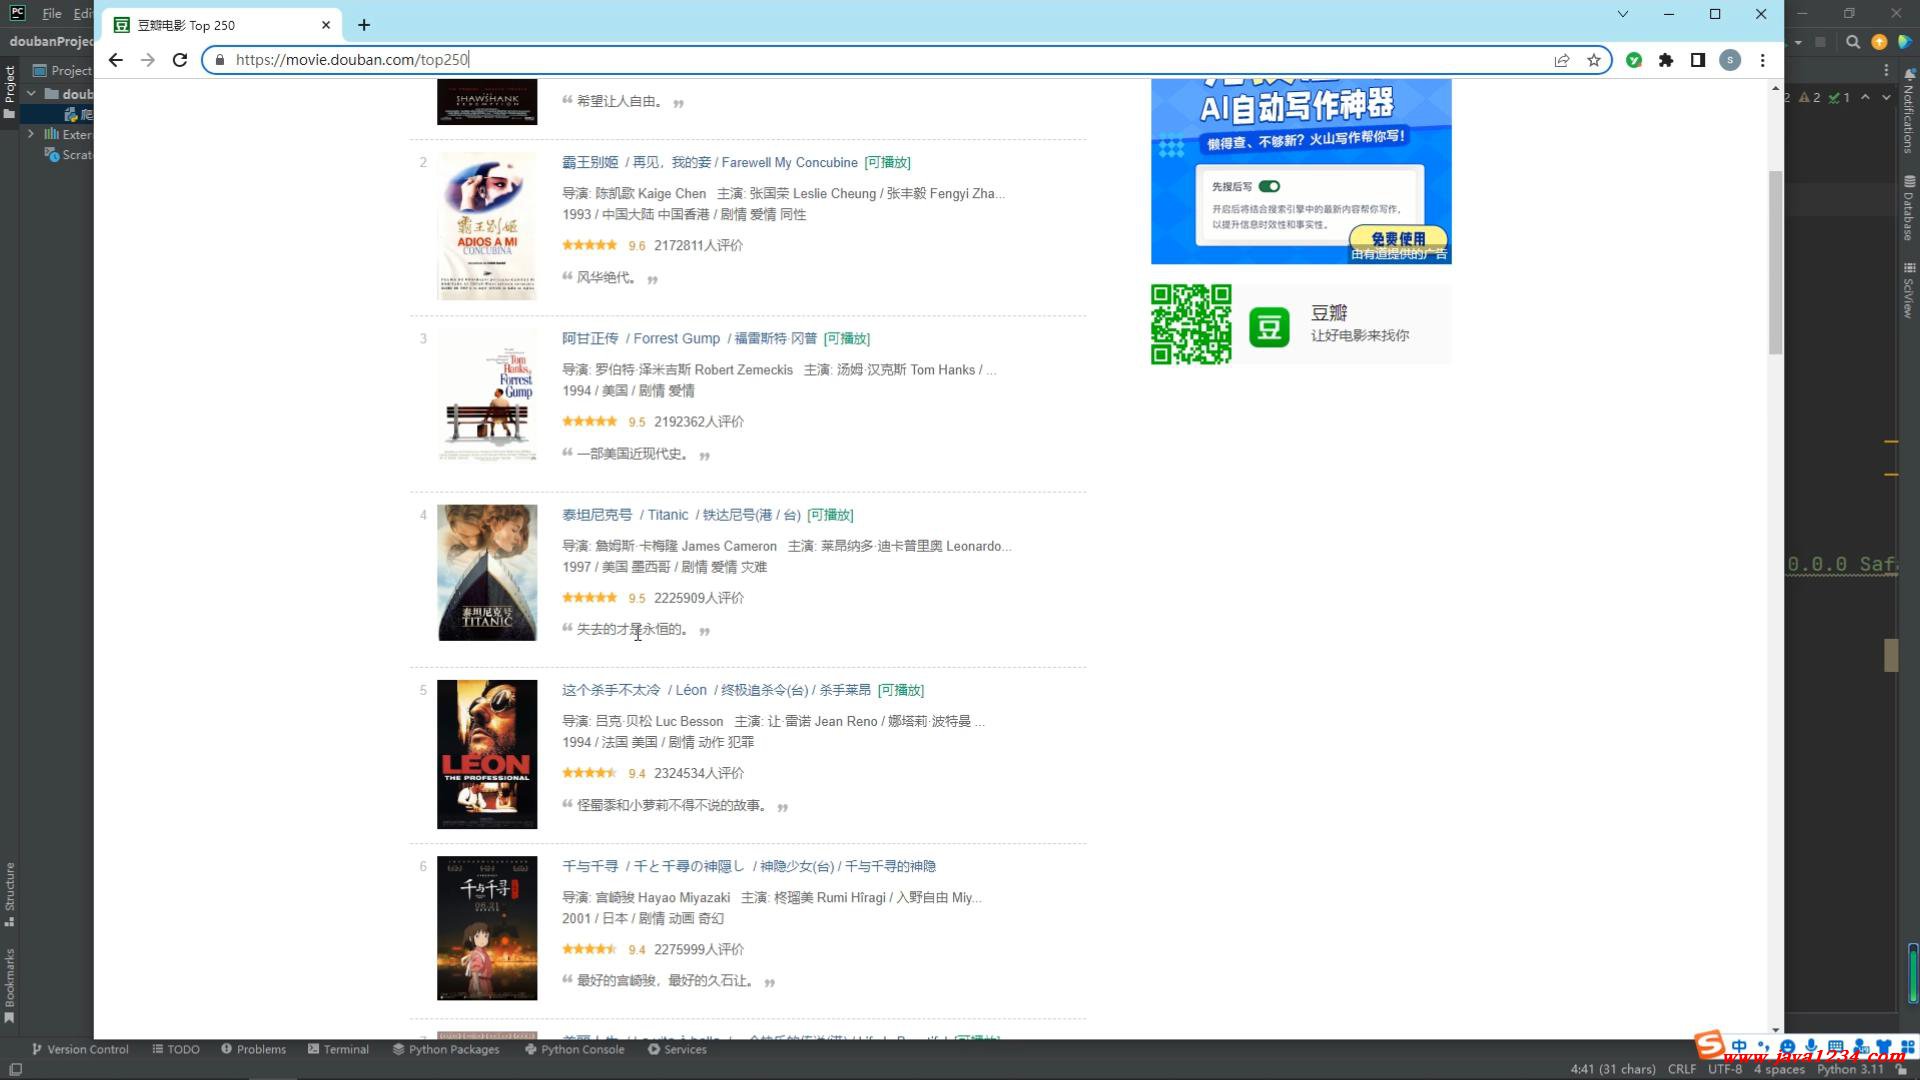
Task: Click the padlock site info icon
Action: pyautogui.click(x=220, y=60)
